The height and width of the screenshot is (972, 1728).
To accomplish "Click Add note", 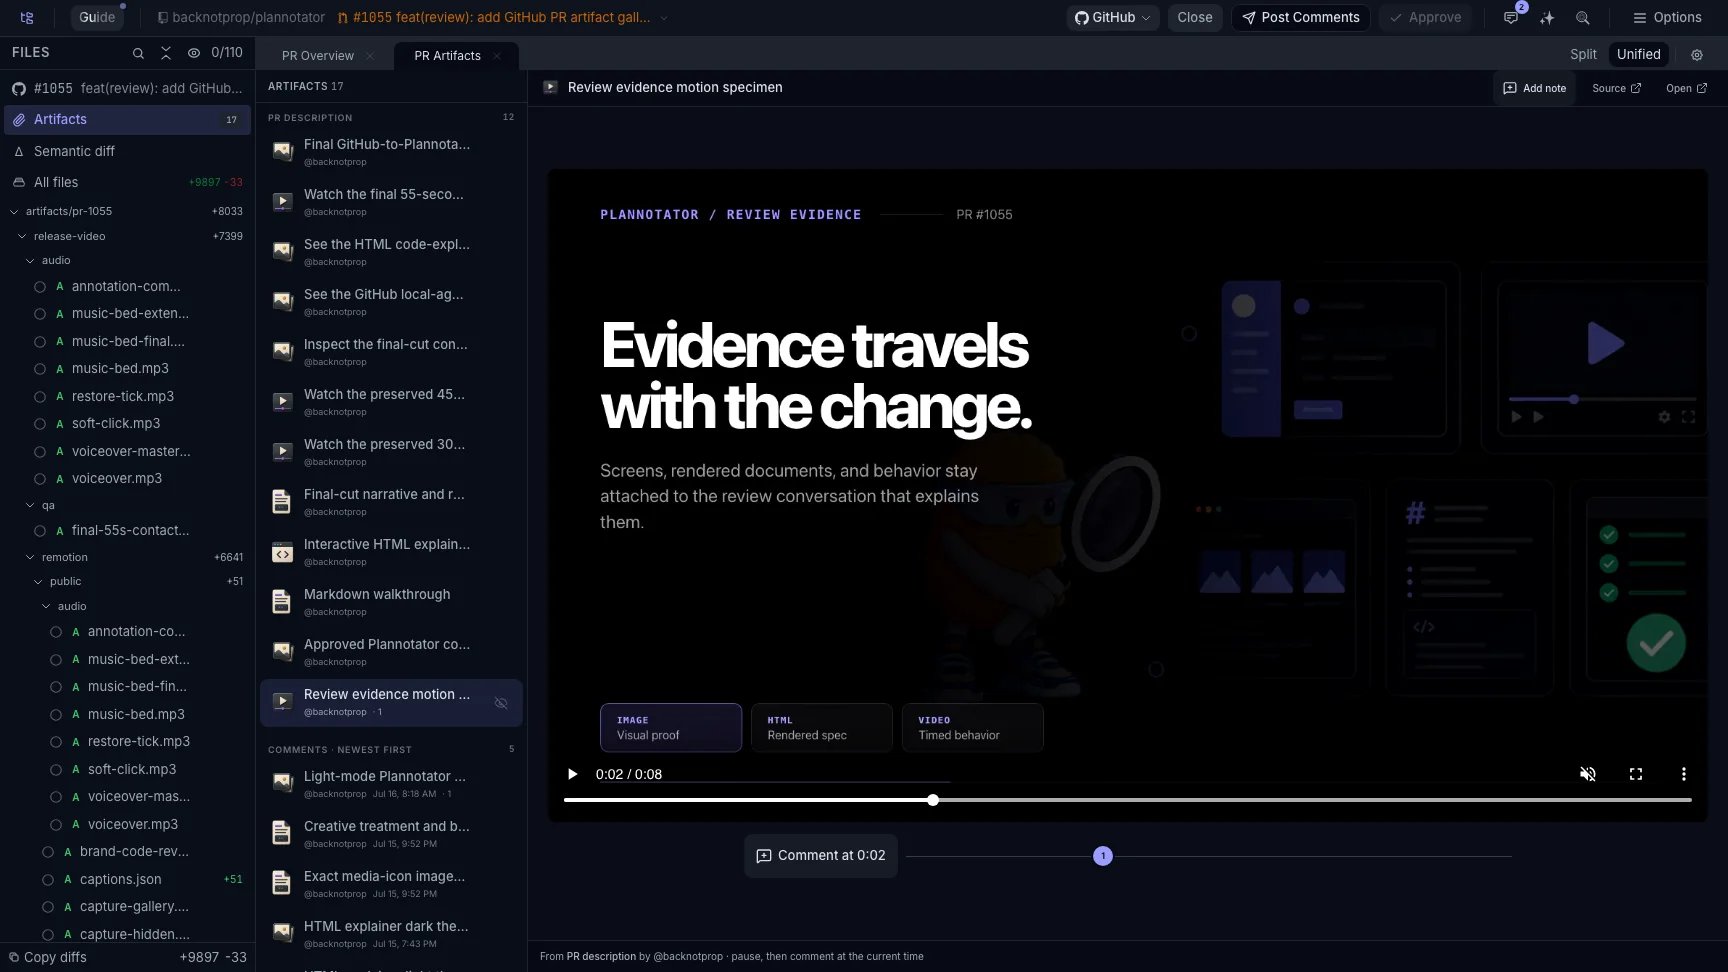I will point(1534,88).
